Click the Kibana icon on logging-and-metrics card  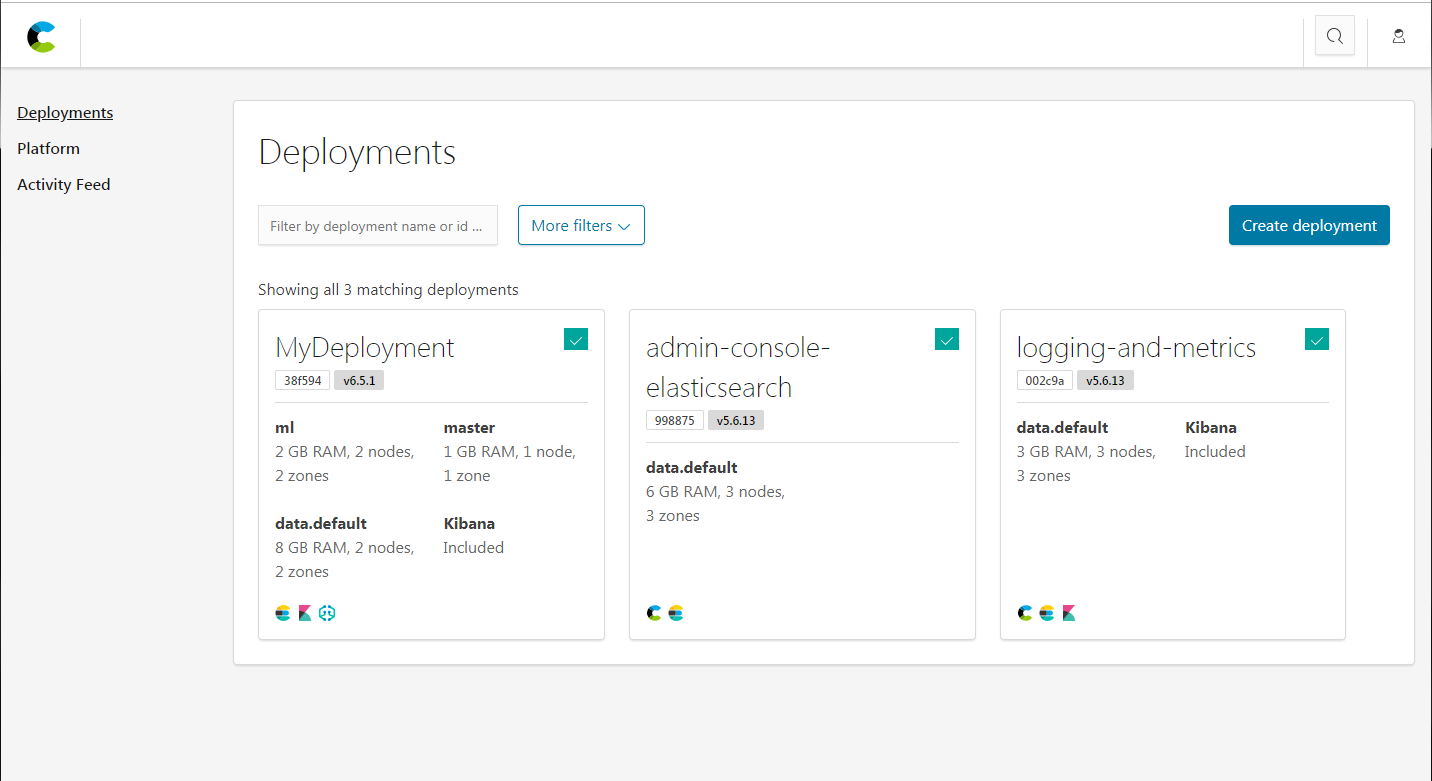[1069, 613]
